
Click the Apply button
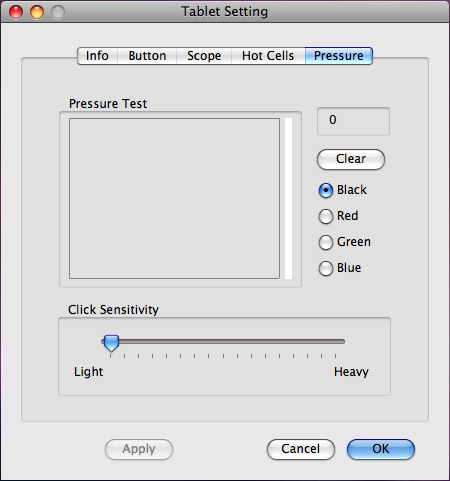coord(139,449)
